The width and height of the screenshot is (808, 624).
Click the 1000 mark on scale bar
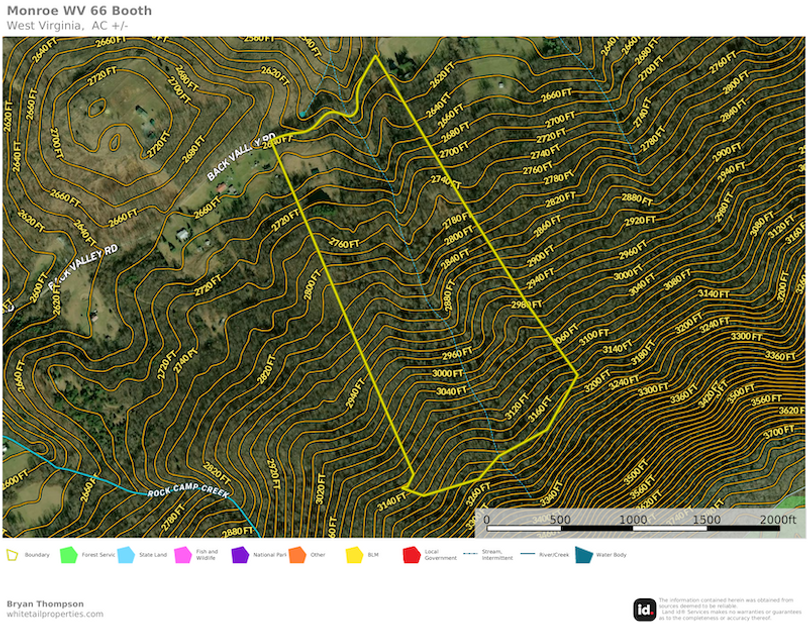tap(632, 520)
